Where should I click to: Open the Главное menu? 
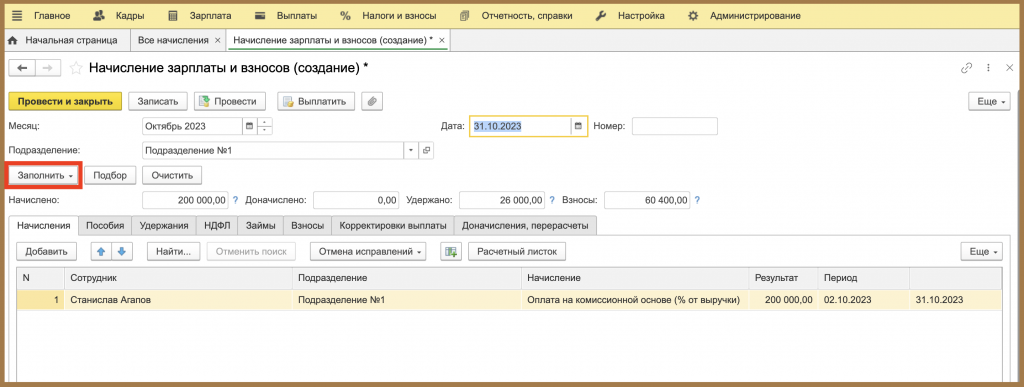(x=52, y=16)
